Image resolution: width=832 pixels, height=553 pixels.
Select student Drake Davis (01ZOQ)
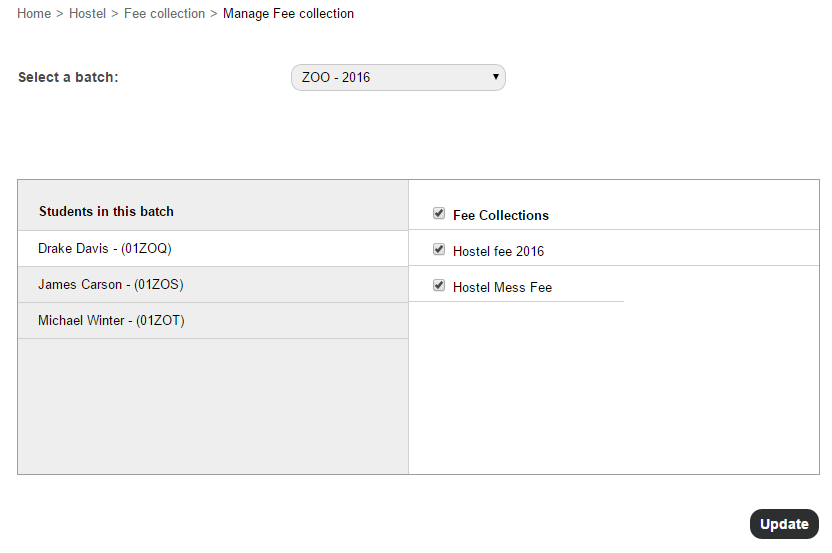tap(213, 248)
